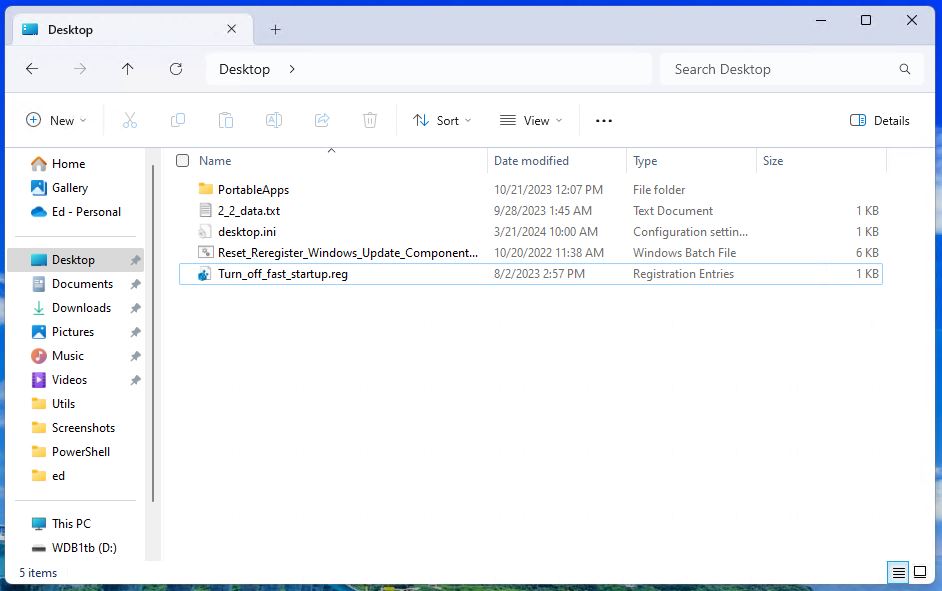Screen dimensions: 942x591
Task: Open the New dropdown menu
Action: click(56, 120)
